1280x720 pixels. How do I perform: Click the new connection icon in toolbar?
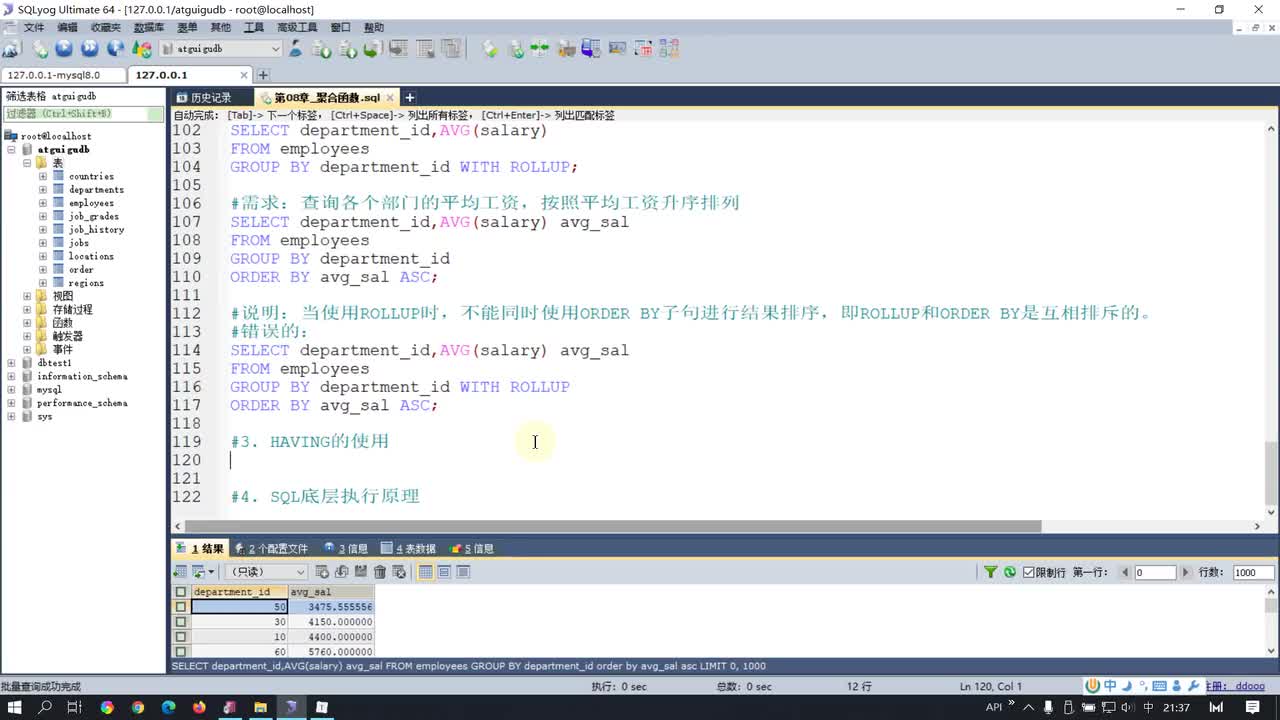click(x=11, y=48)
